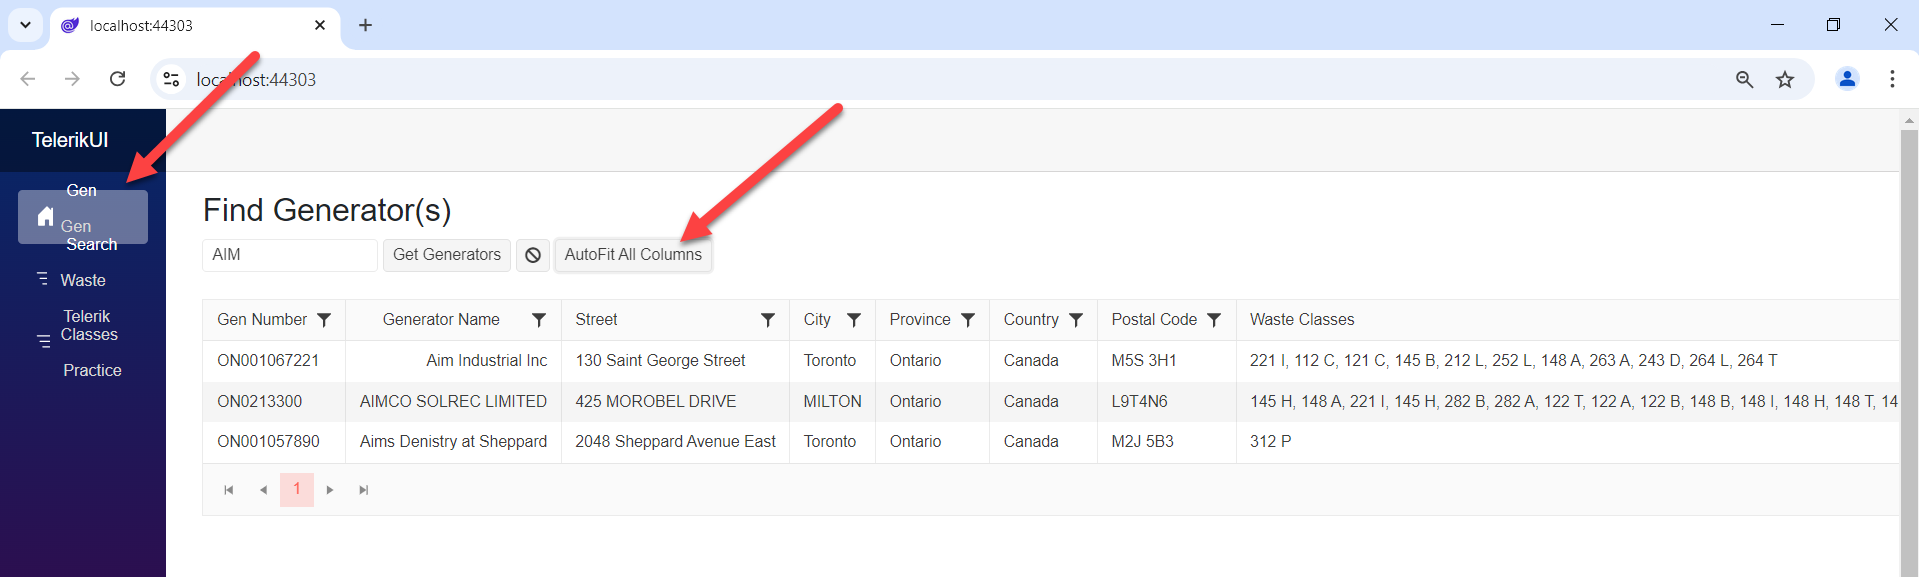The image size is (1919, 577).
Task: Click the 130 Saint George Street cell
Action: tap(675, 361)
